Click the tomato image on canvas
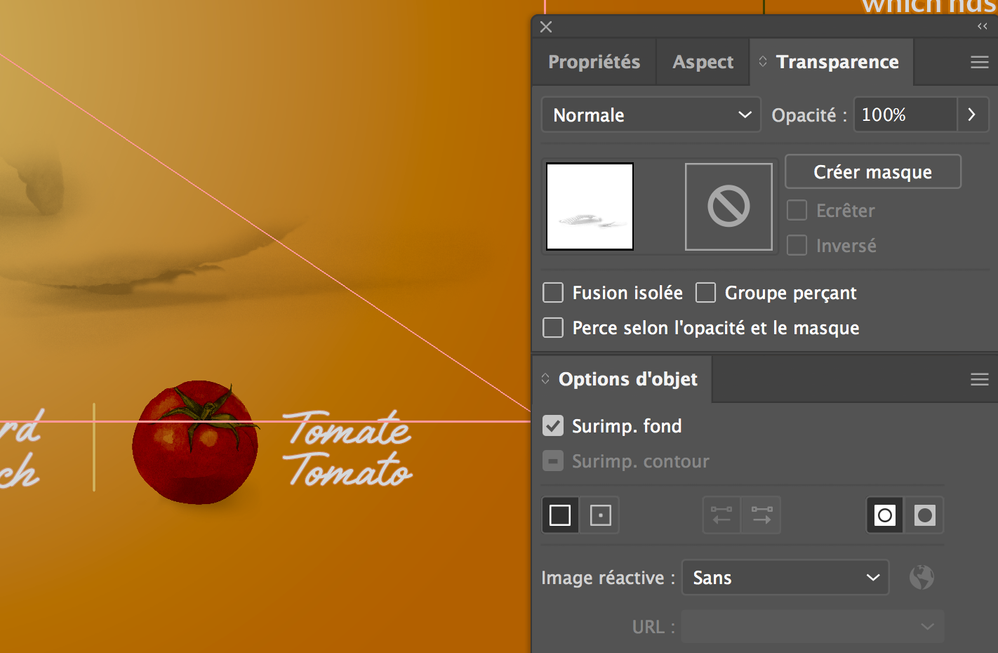The height and width of the screenshot is (653, 998). tap(195, 442)
